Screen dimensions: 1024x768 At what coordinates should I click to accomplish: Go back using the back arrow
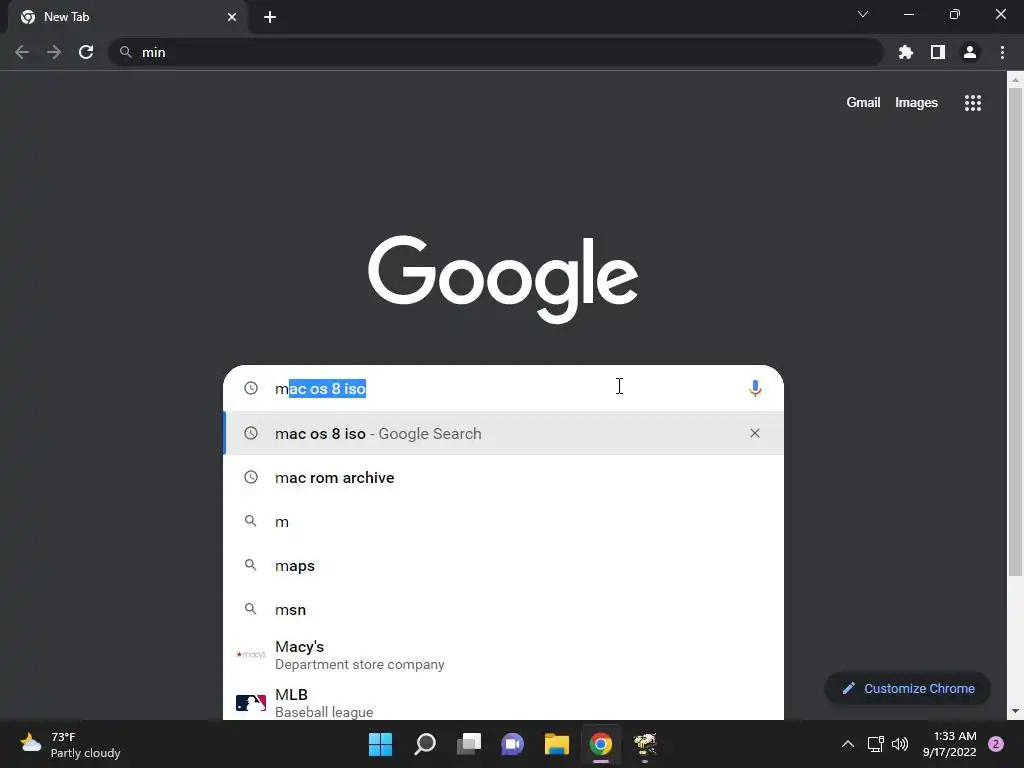pos(22,52)
